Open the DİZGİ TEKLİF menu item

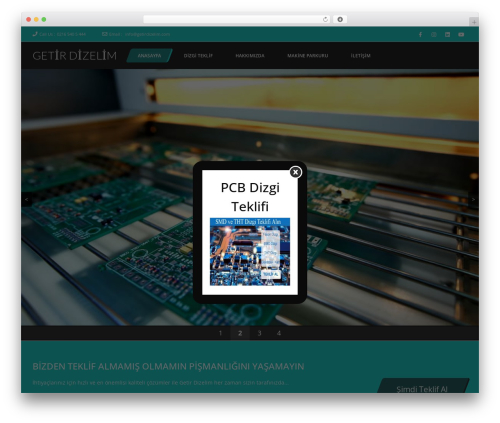(198, 56)
